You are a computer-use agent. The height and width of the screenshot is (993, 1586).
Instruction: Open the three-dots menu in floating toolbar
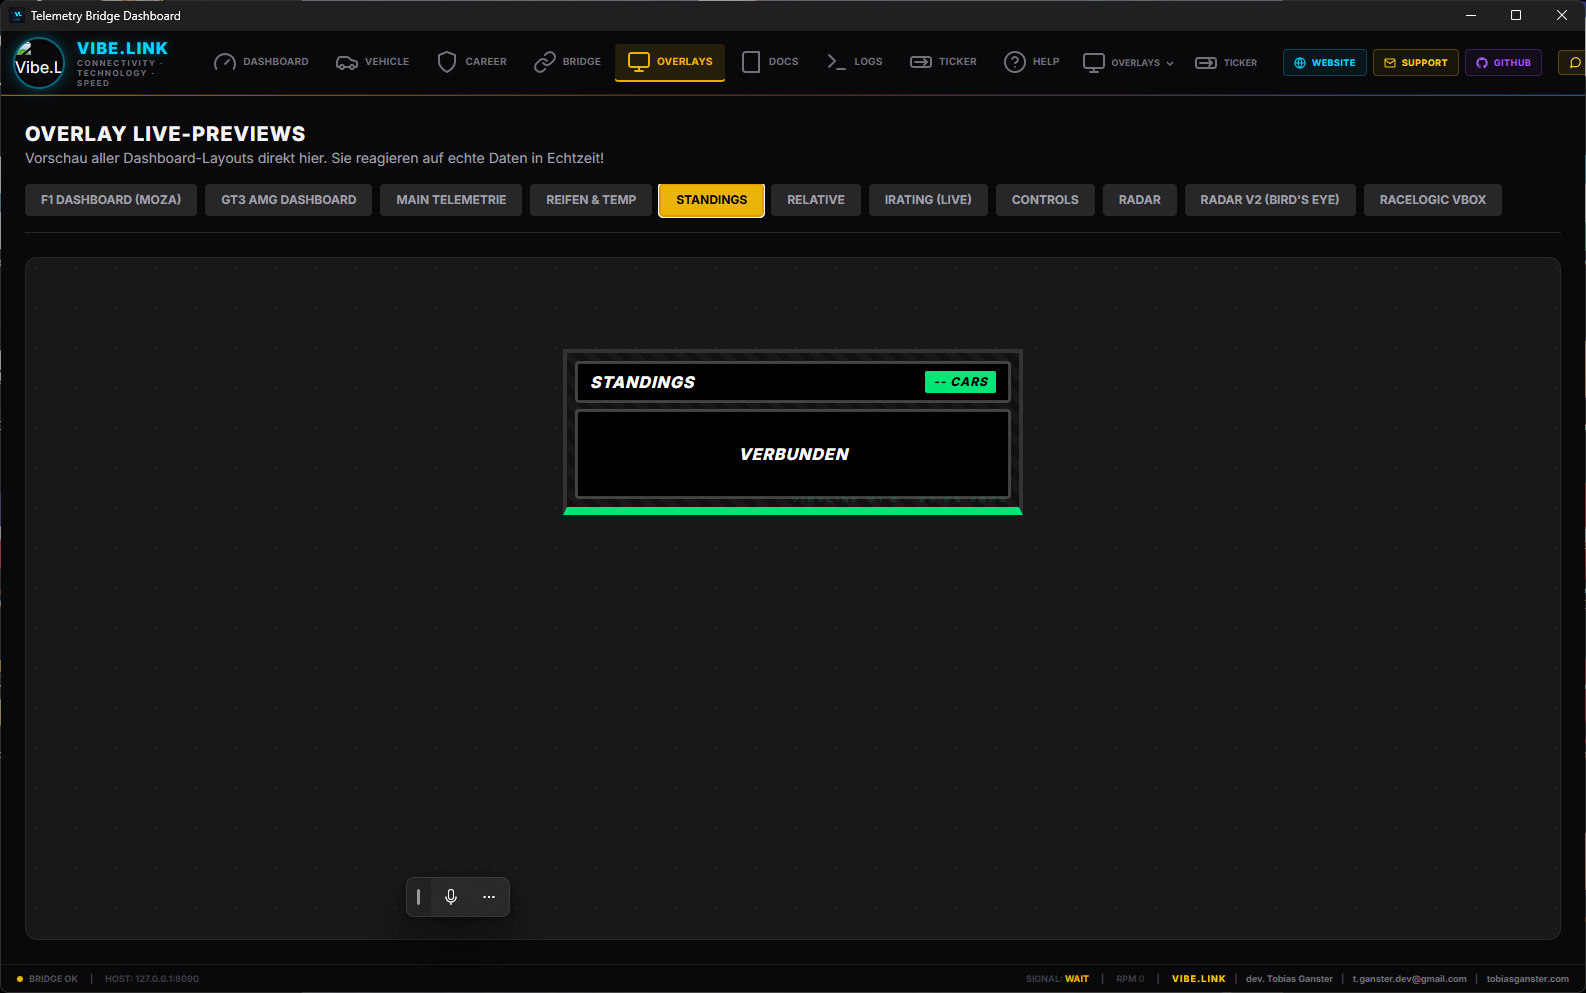coord(489,897)
